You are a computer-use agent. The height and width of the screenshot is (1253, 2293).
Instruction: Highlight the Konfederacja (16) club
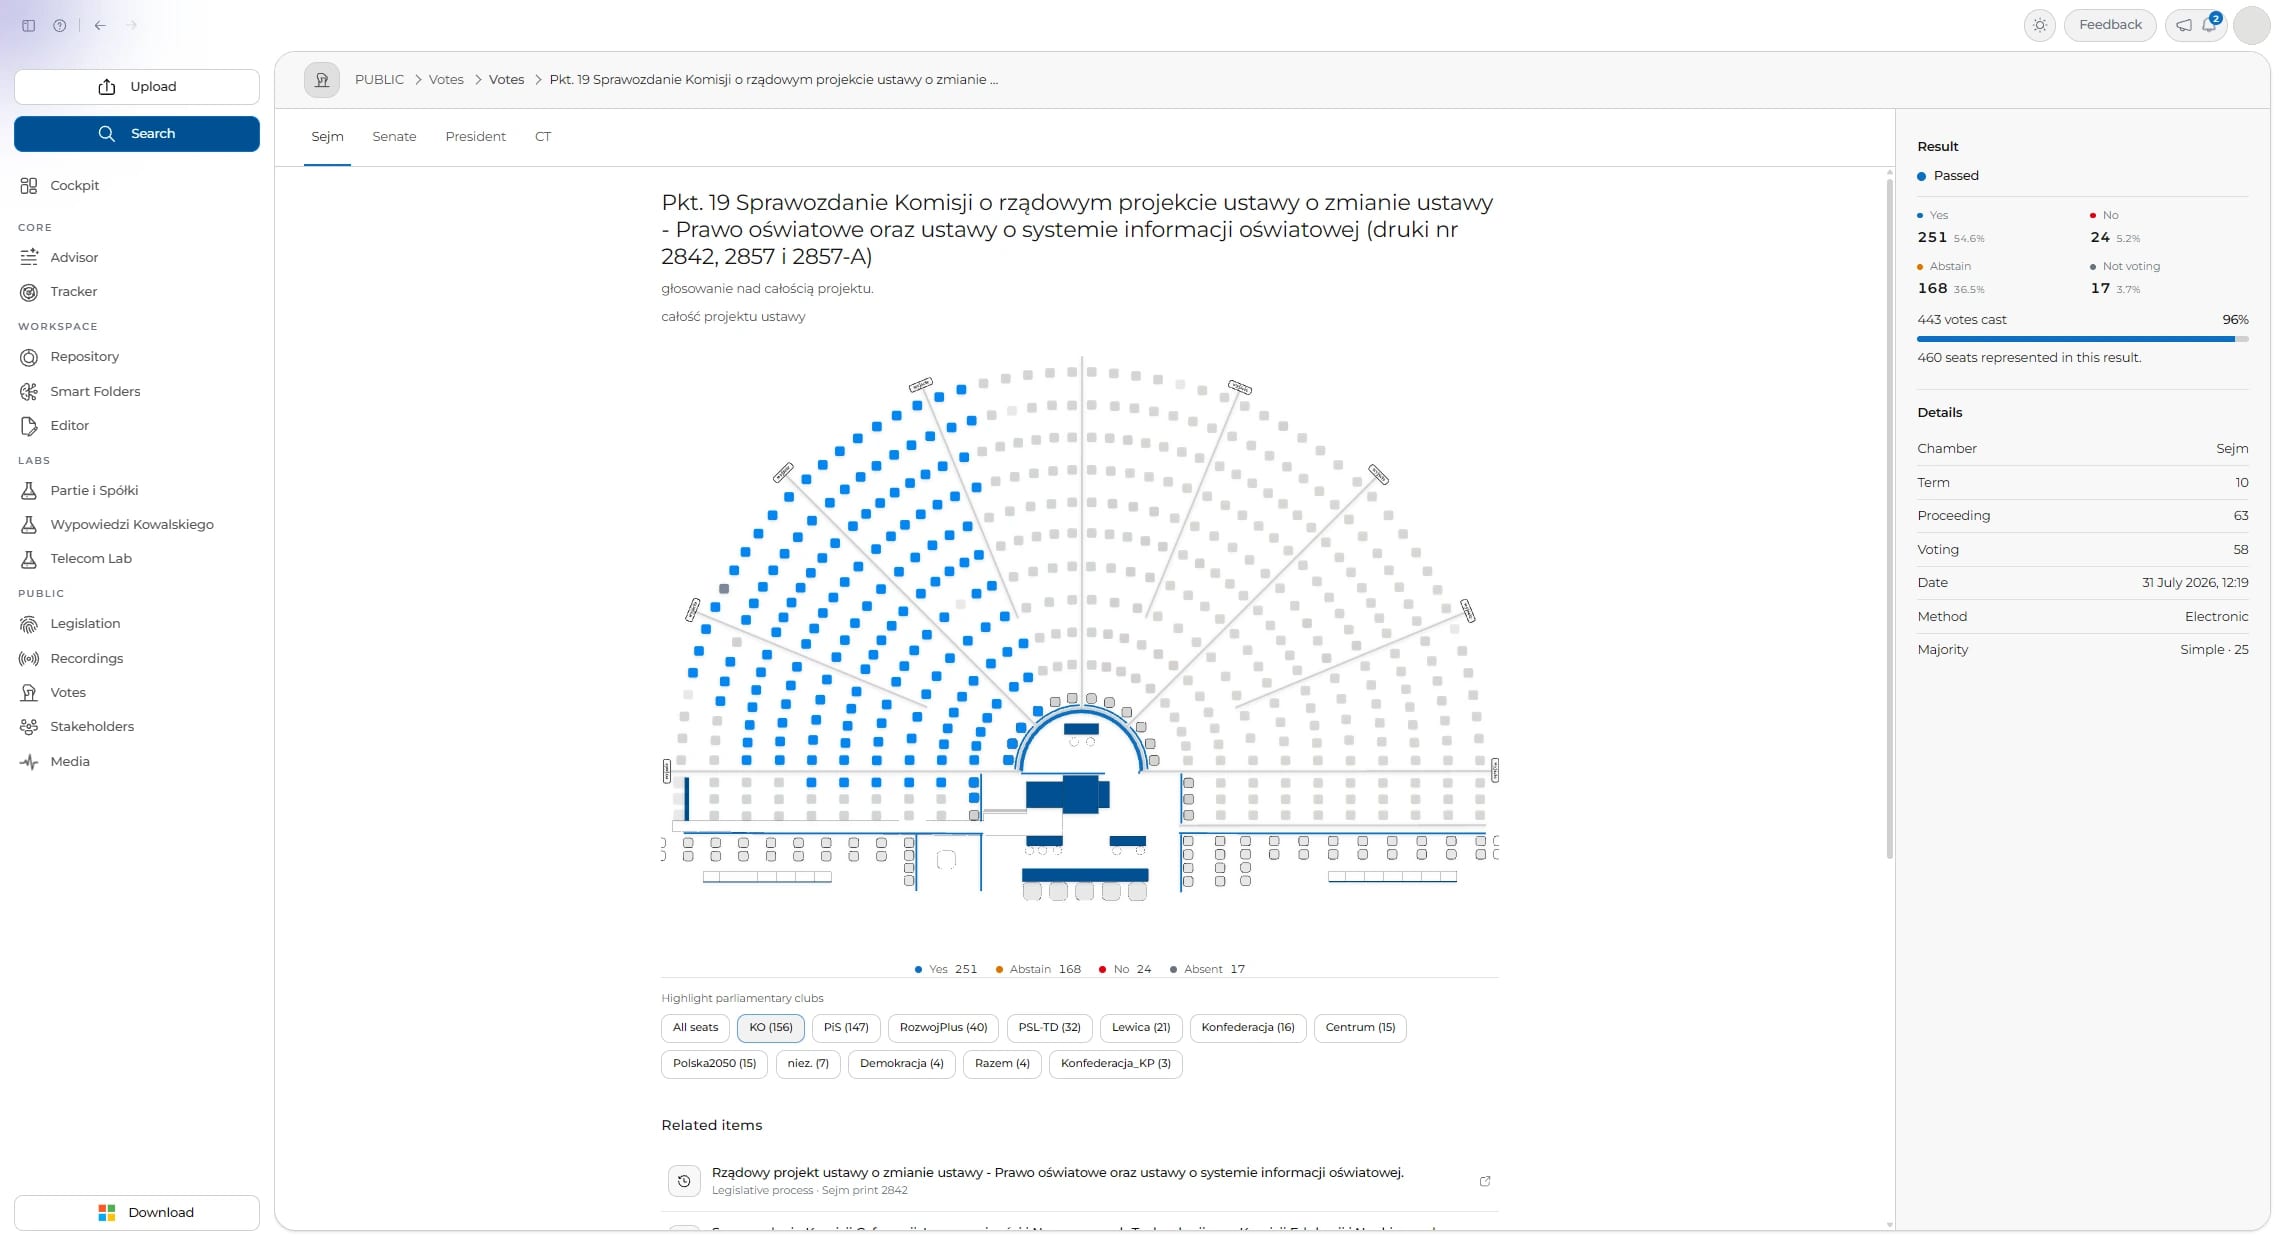pyautogui.click(x=1248, y=1028)
